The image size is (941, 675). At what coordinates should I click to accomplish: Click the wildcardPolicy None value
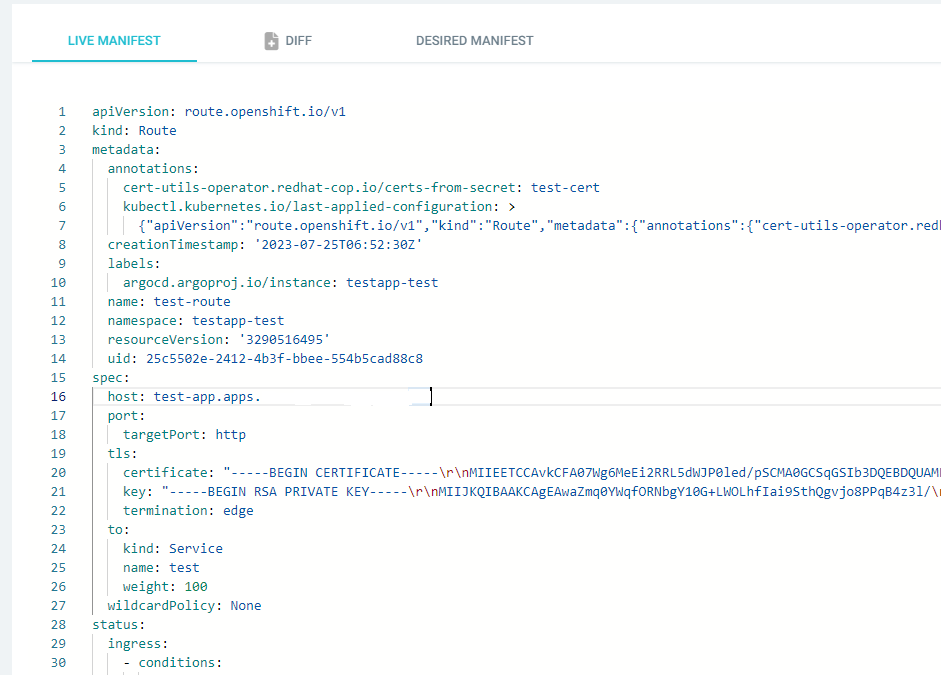(x=246, y=606)
